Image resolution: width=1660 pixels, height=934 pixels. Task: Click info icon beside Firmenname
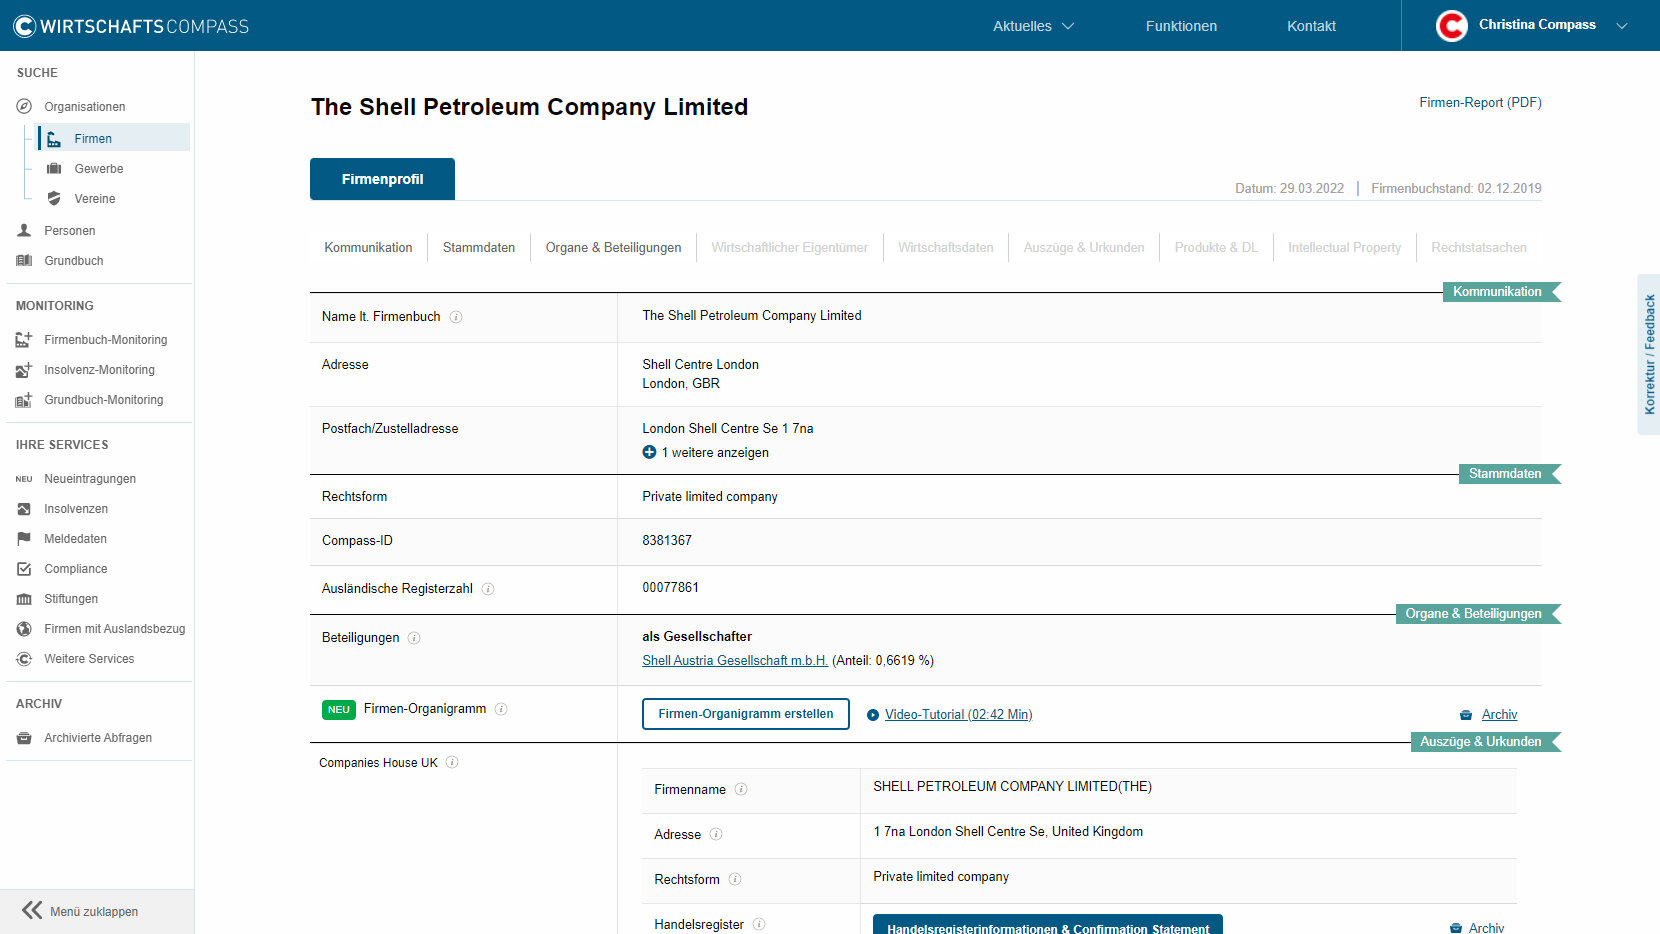741,789
